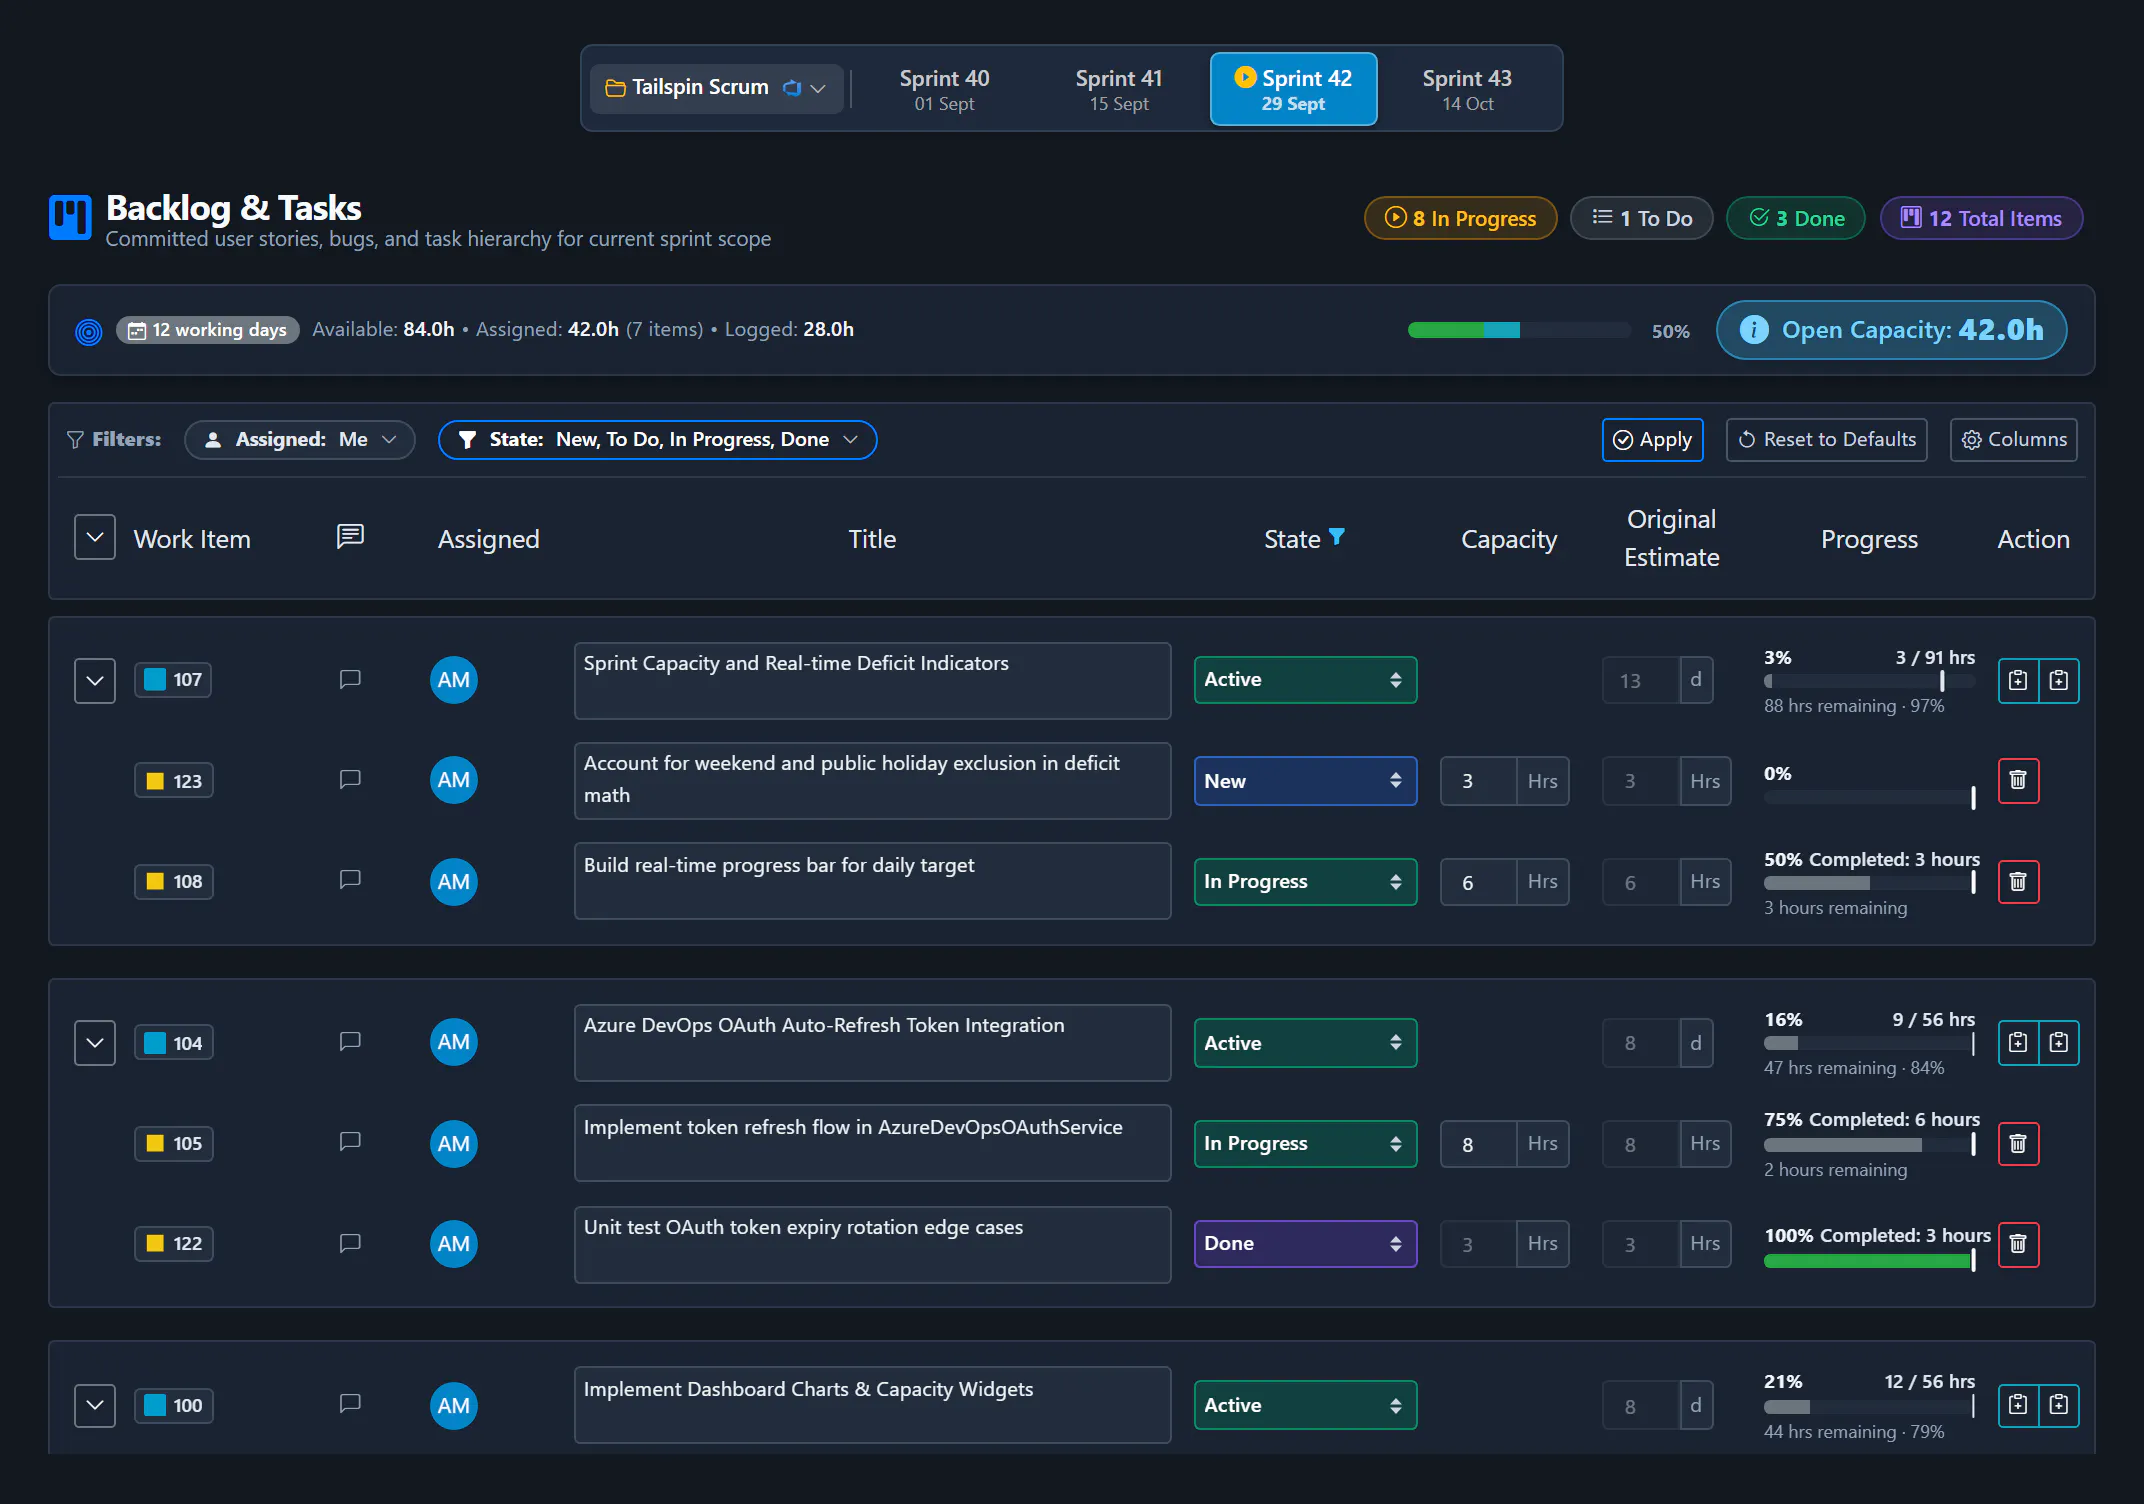Collapse work item 104 row group
Screen dimensions: 2144x1504
(95, 1043)
